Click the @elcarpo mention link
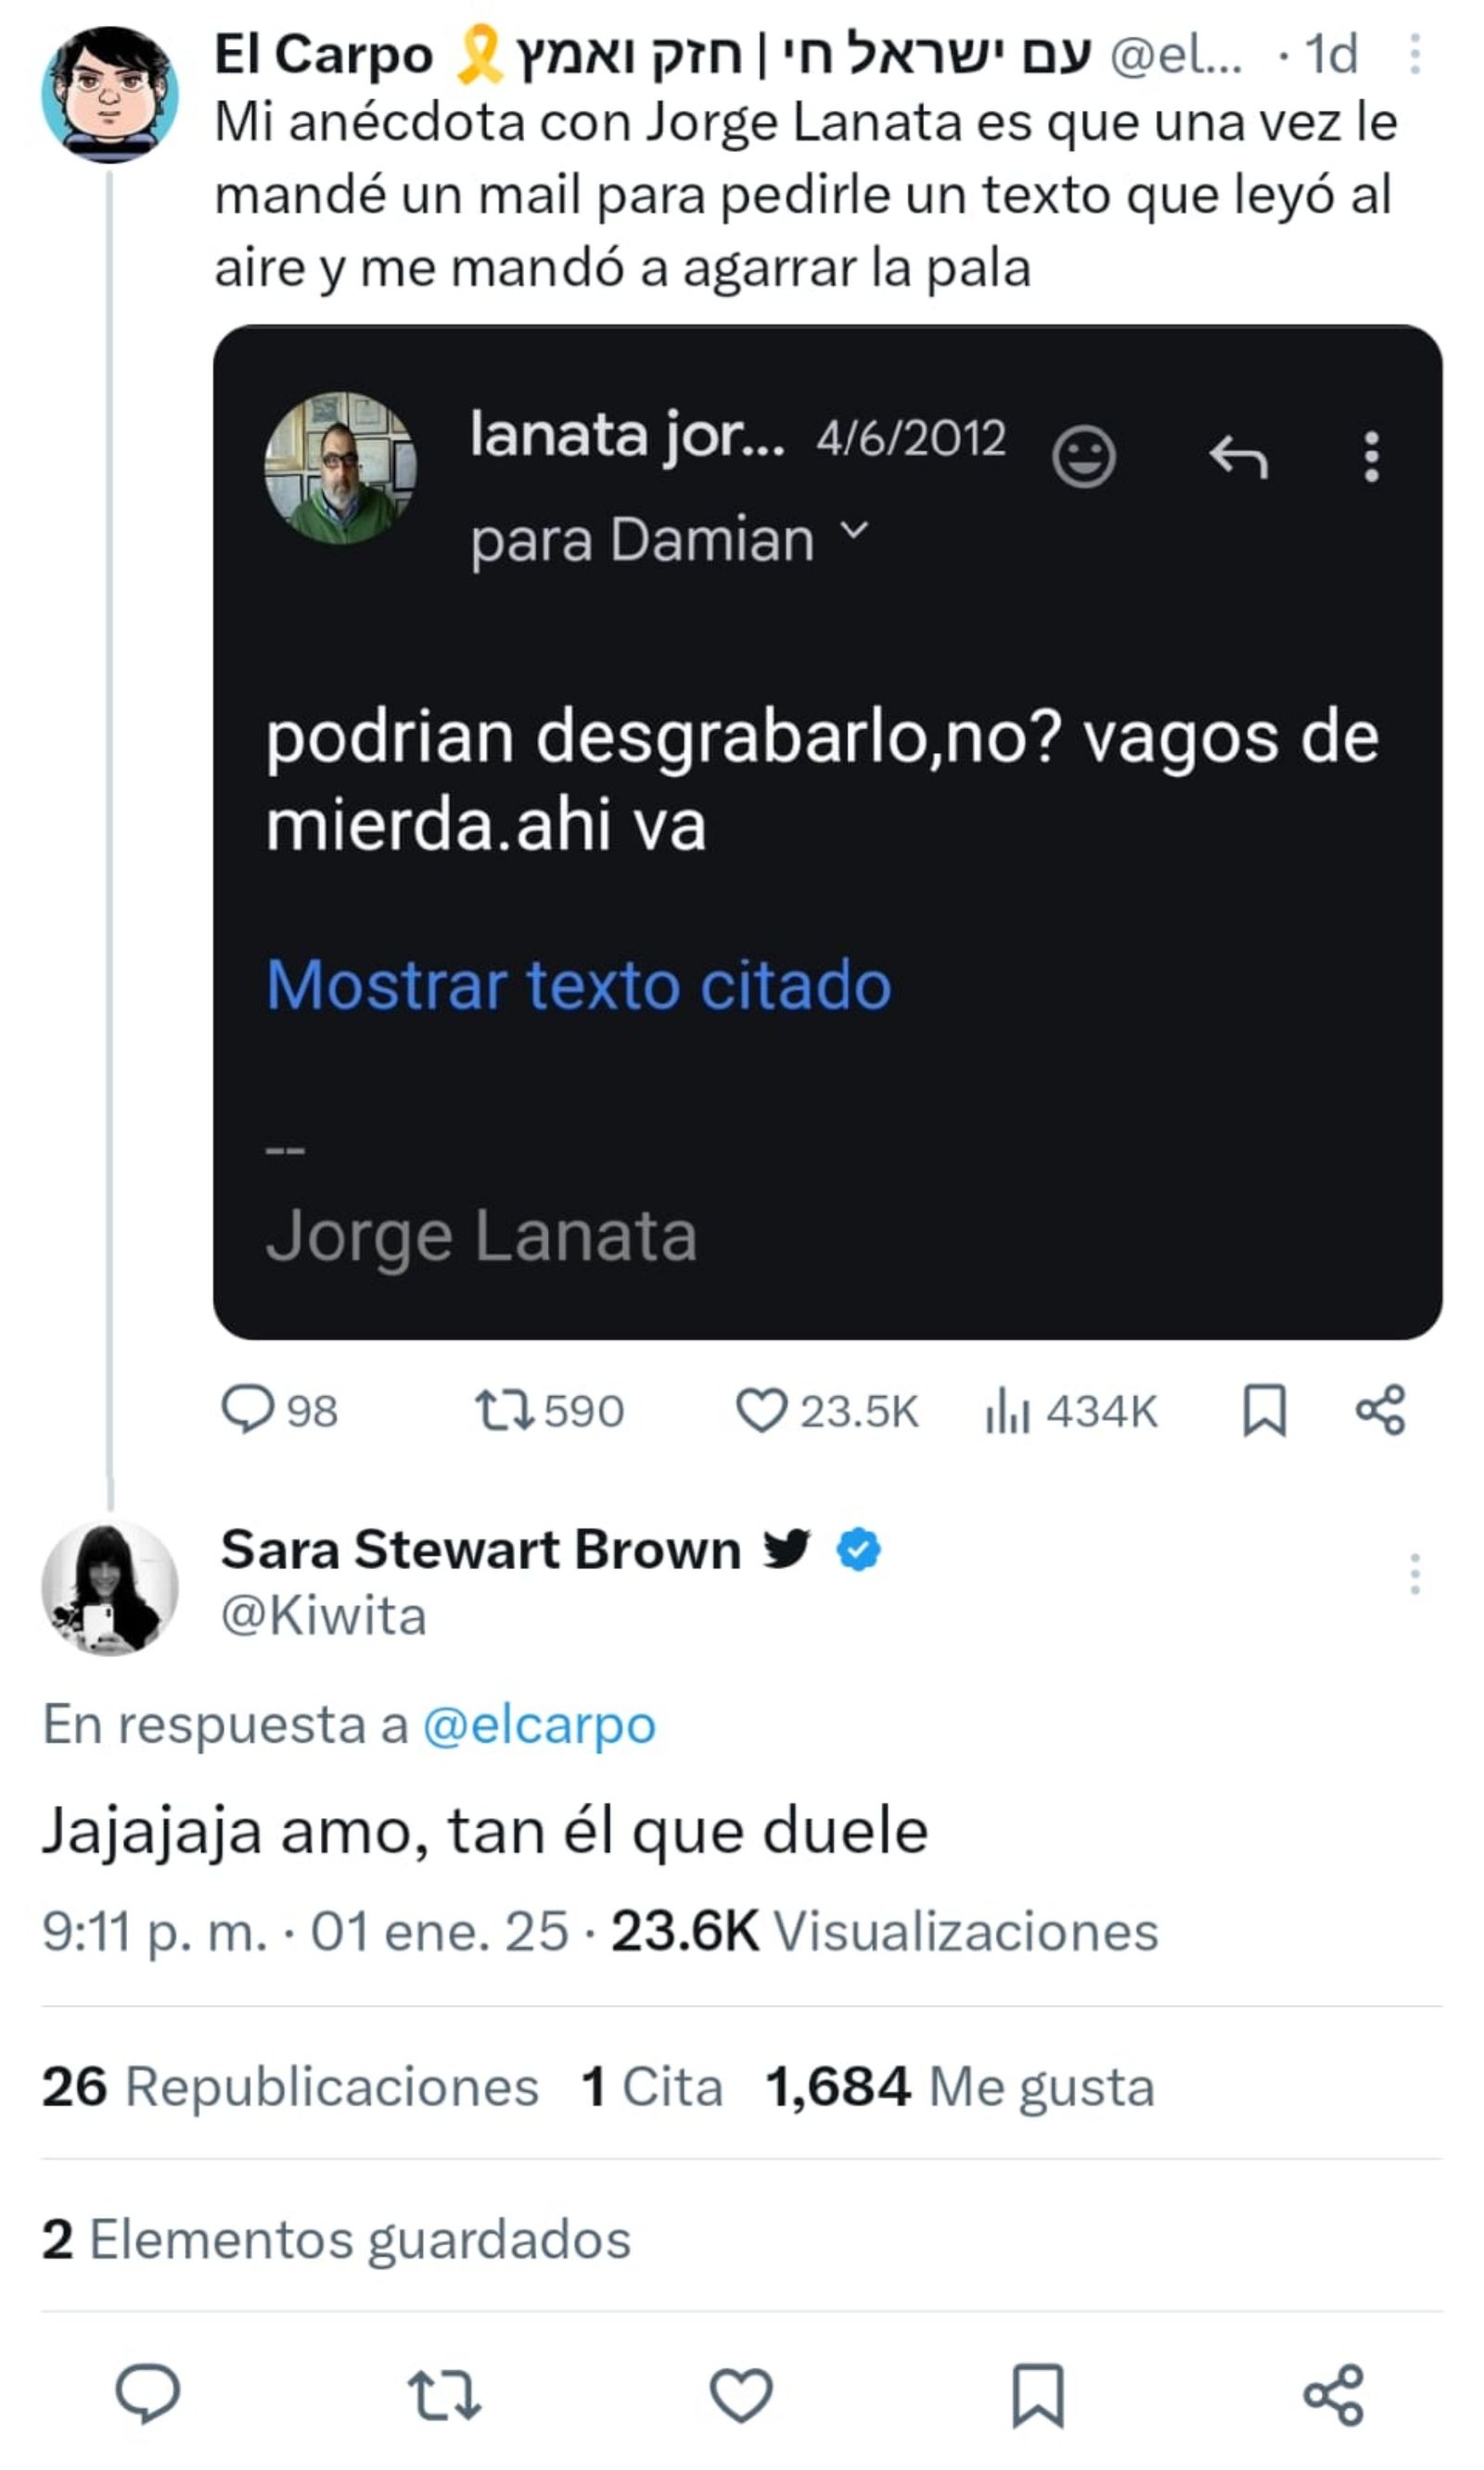The width and height of the screenshot is (1484, 2470). [x=539, y=1725]
